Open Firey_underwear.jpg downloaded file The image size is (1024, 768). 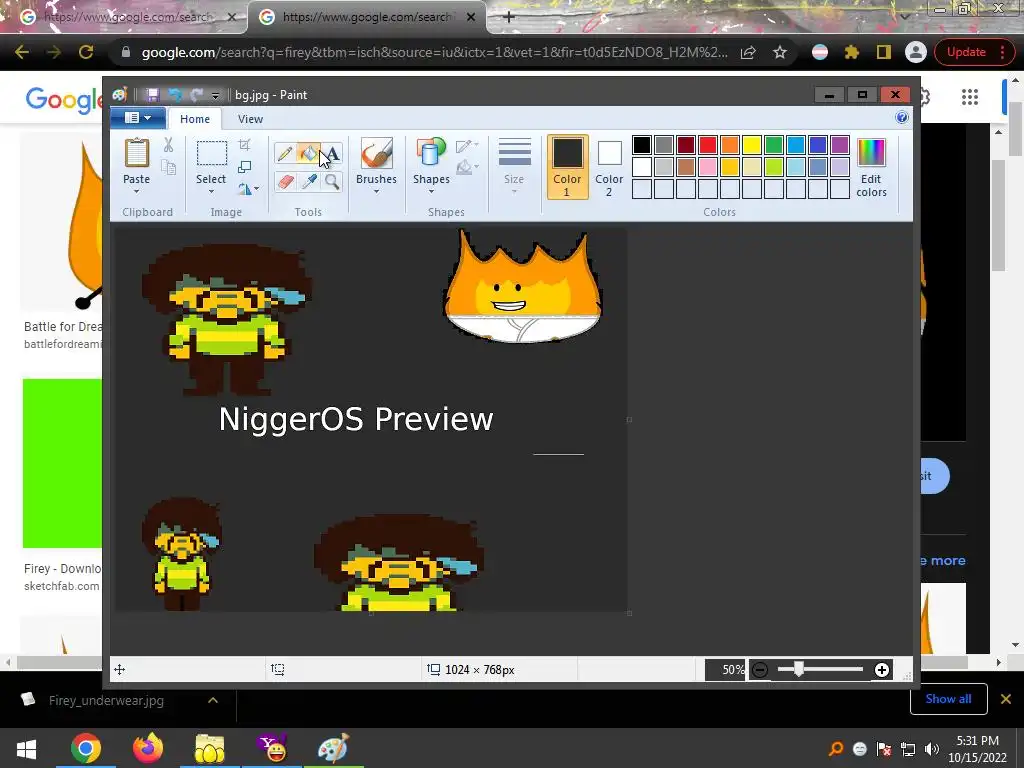click(x=106, y=700)
